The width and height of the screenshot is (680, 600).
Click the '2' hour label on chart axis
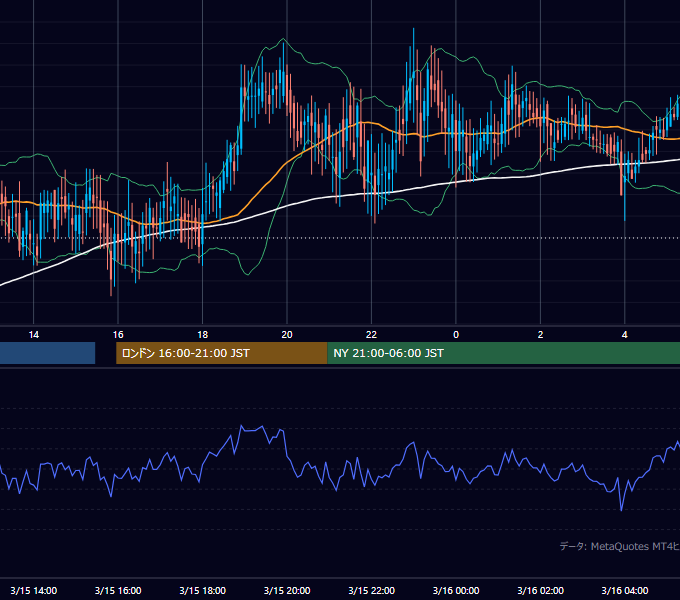(x=540, y=335)
